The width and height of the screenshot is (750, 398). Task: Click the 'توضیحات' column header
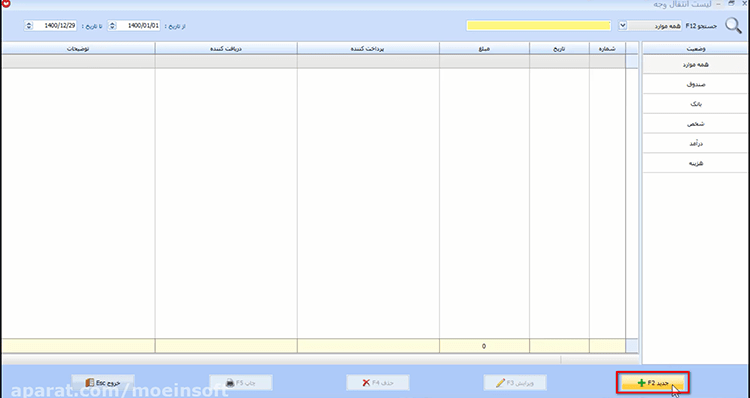point(78,48)
